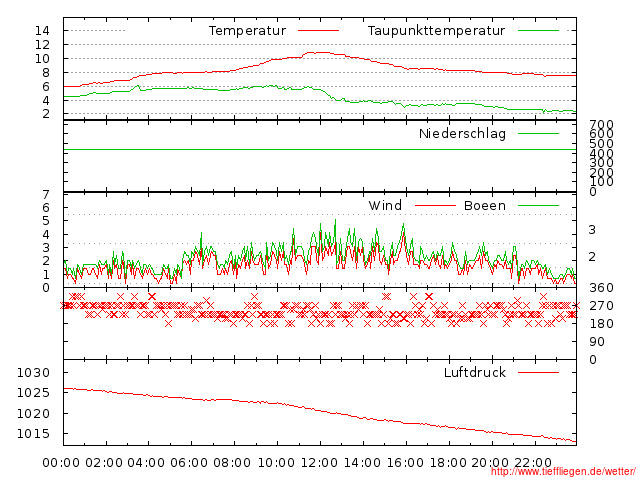Image resolution: width=640 pixels, height=480 pixels.
Task: Click the 1020 pressure axis value
Action: 33,413
